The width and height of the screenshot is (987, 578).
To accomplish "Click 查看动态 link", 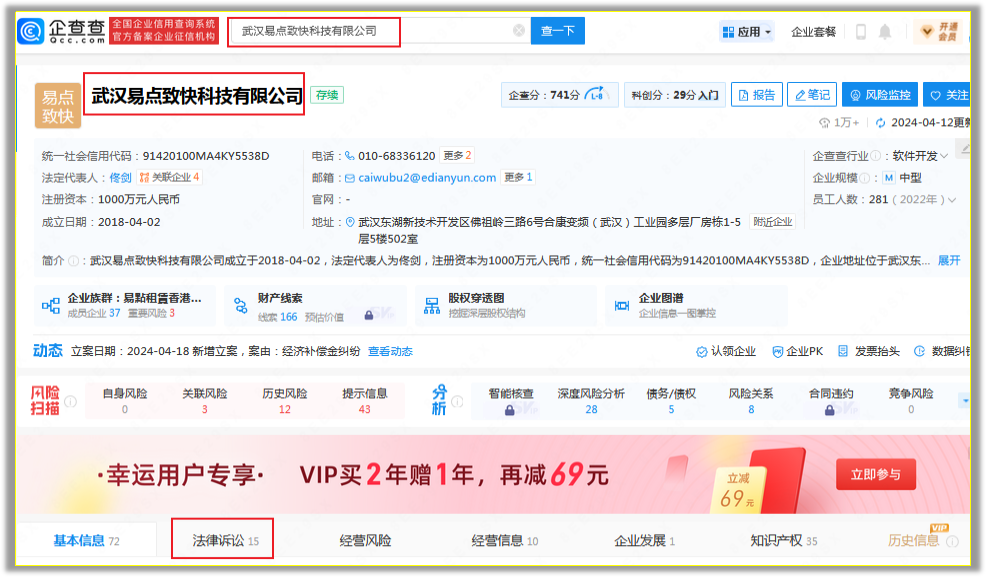I will [390, 351].
